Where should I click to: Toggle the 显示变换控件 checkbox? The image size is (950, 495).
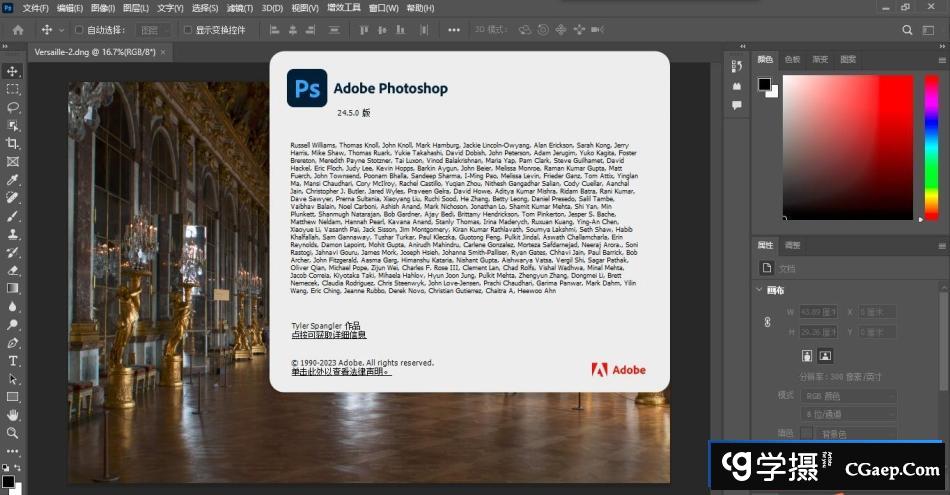(x=187, y=30)
